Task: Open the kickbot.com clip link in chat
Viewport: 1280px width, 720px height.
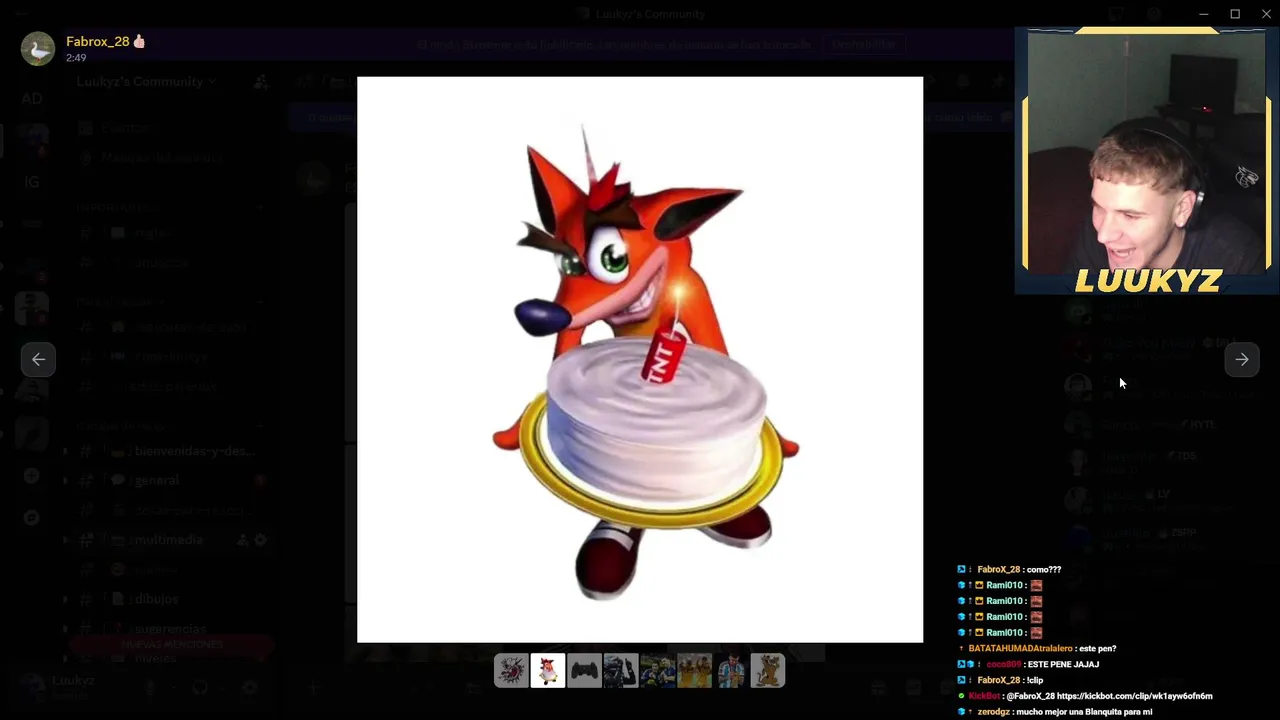Action: [x=1135, y=696]
